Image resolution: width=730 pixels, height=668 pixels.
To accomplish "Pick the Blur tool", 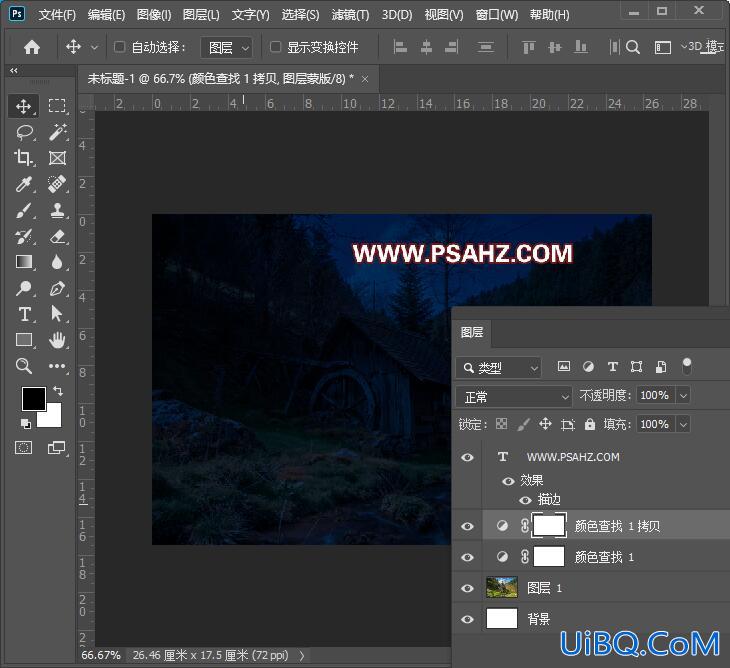I will click(x=57, y=262).
